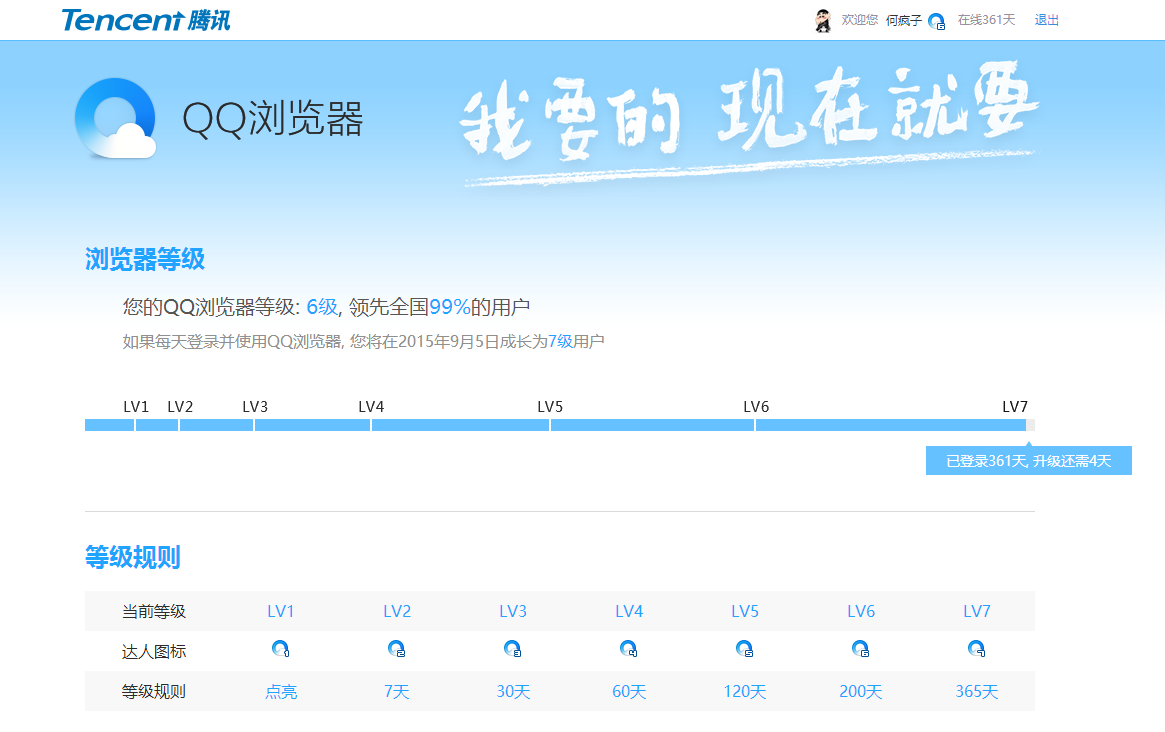
Task: Click the LV6 table column cell
Action: point(860,612)
